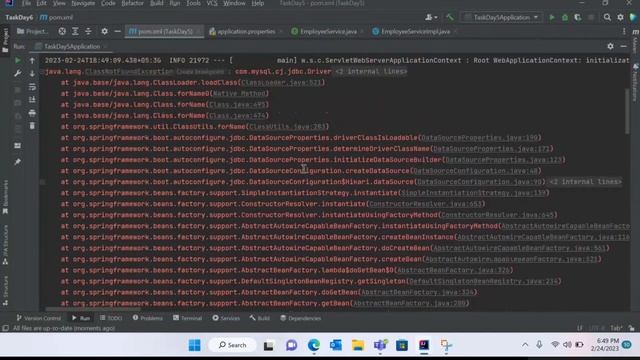Collapse all in Project view

pos(88,31)
